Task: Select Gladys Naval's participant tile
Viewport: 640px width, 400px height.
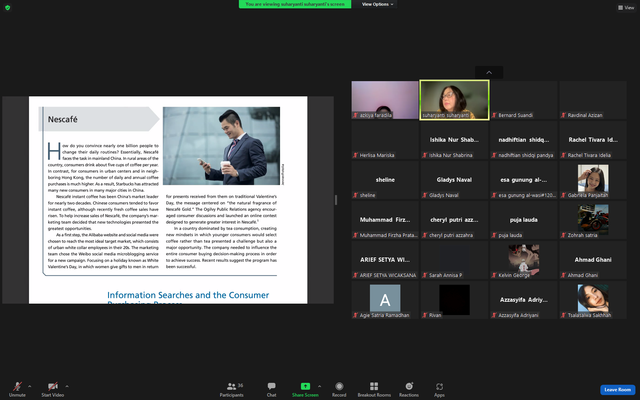Action: 454,180
